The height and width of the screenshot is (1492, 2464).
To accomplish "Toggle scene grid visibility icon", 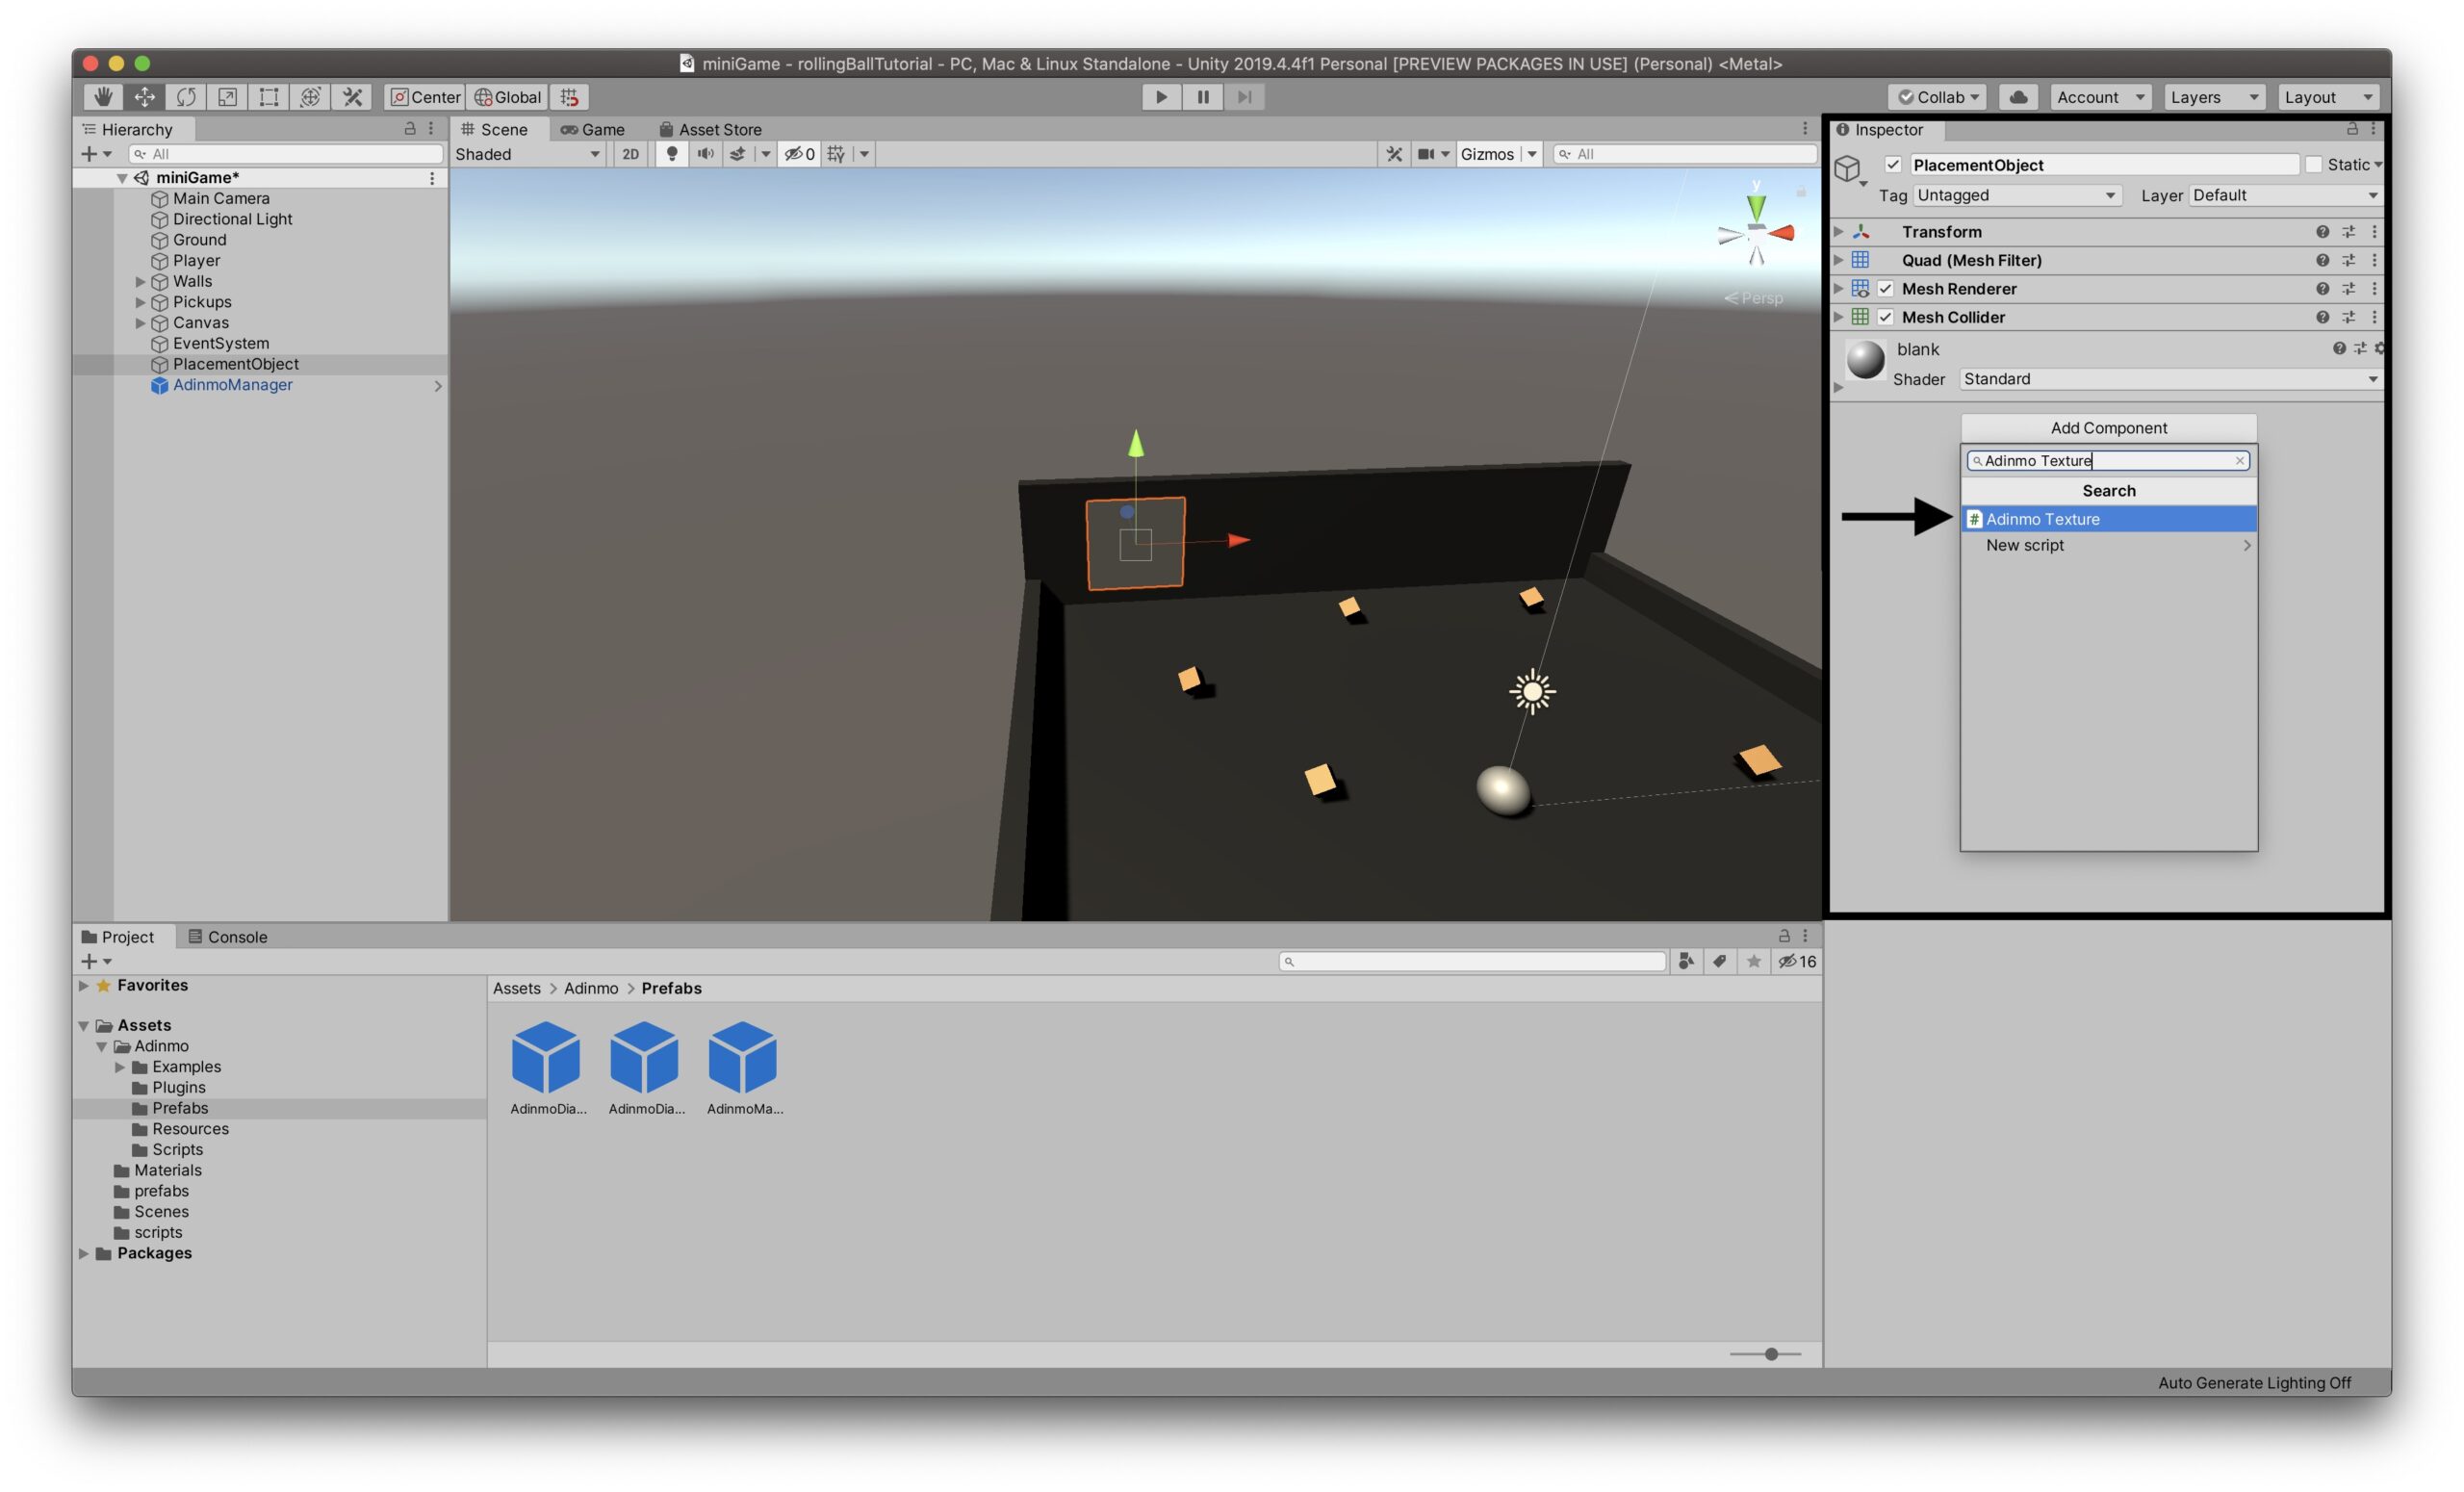I will pyautogui.click(x=836, y=154).
